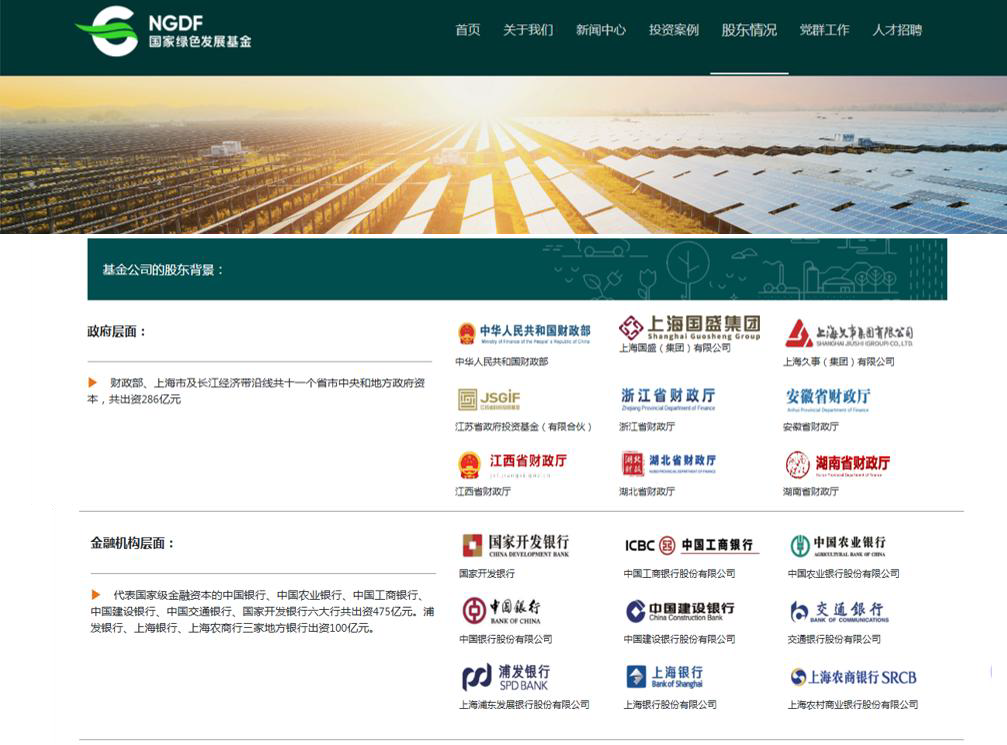Open the 首页 home menu item
The width and height of the screenshot is (1007, 745).
468,30
